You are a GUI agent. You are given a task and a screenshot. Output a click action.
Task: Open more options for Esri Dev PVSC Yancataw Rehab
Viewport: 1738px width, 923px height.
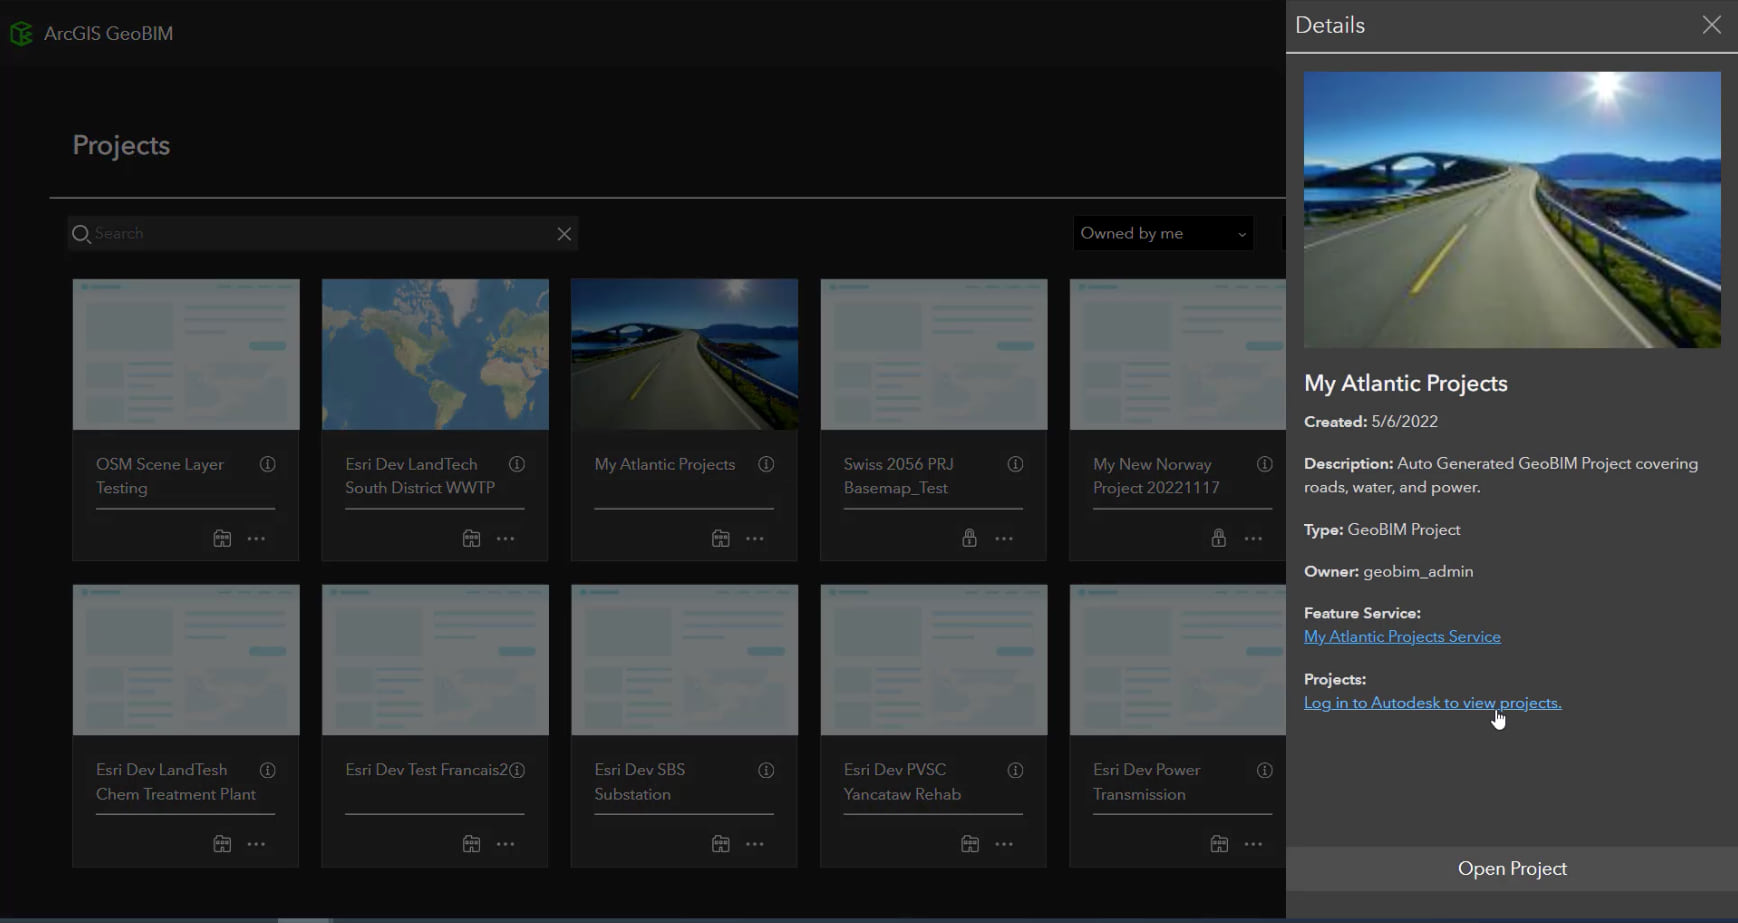tap(1004, 845)
